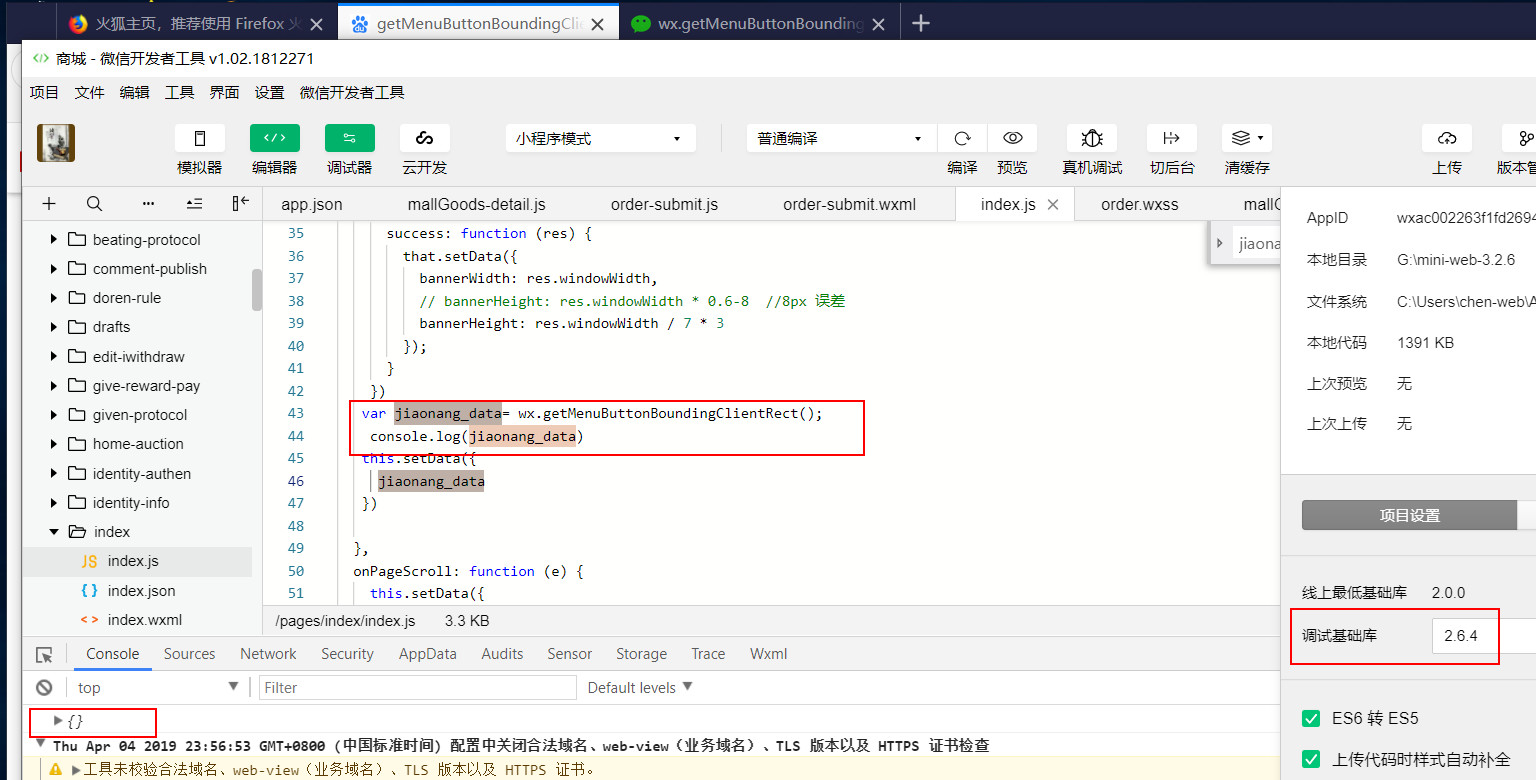The image size is (1536, 780).
Task: Switch to the Network devtools tab
Action: [x=268, y=654]
